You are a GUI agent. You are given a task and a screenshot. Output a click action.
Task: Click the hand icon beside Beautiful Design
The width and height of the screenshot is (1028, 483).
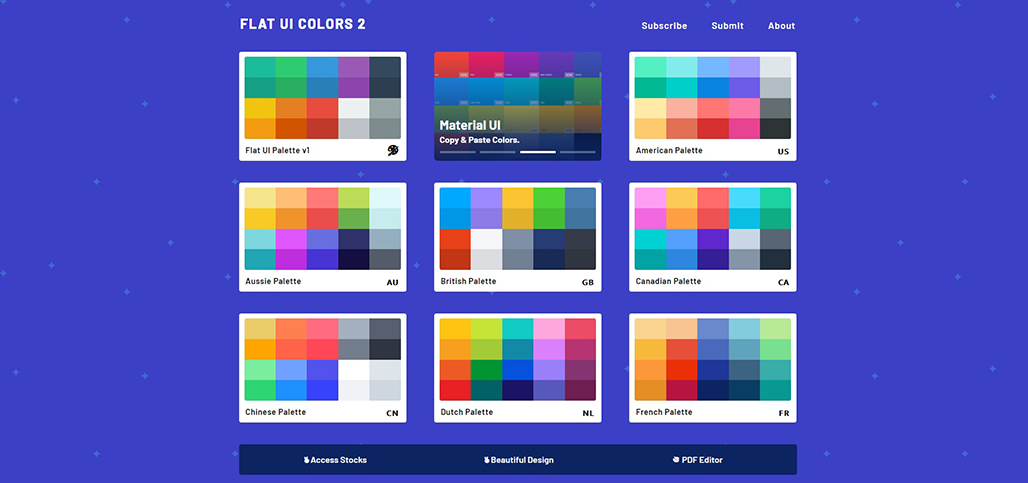(487, 460)
